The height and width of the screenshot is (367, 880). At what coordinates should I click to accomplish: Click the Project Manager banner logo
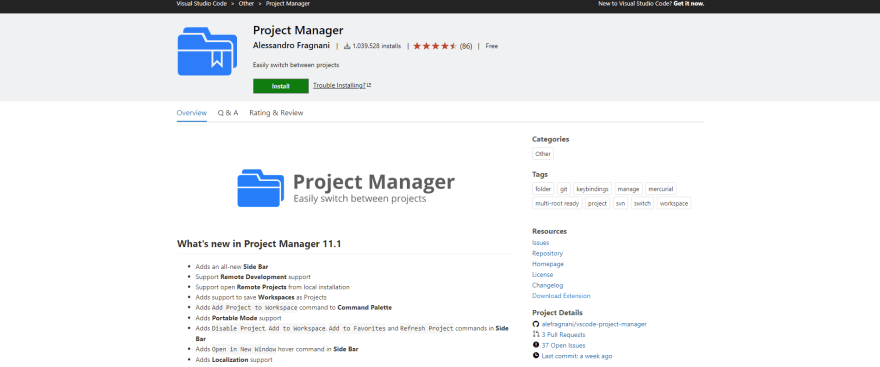(346, 188)
